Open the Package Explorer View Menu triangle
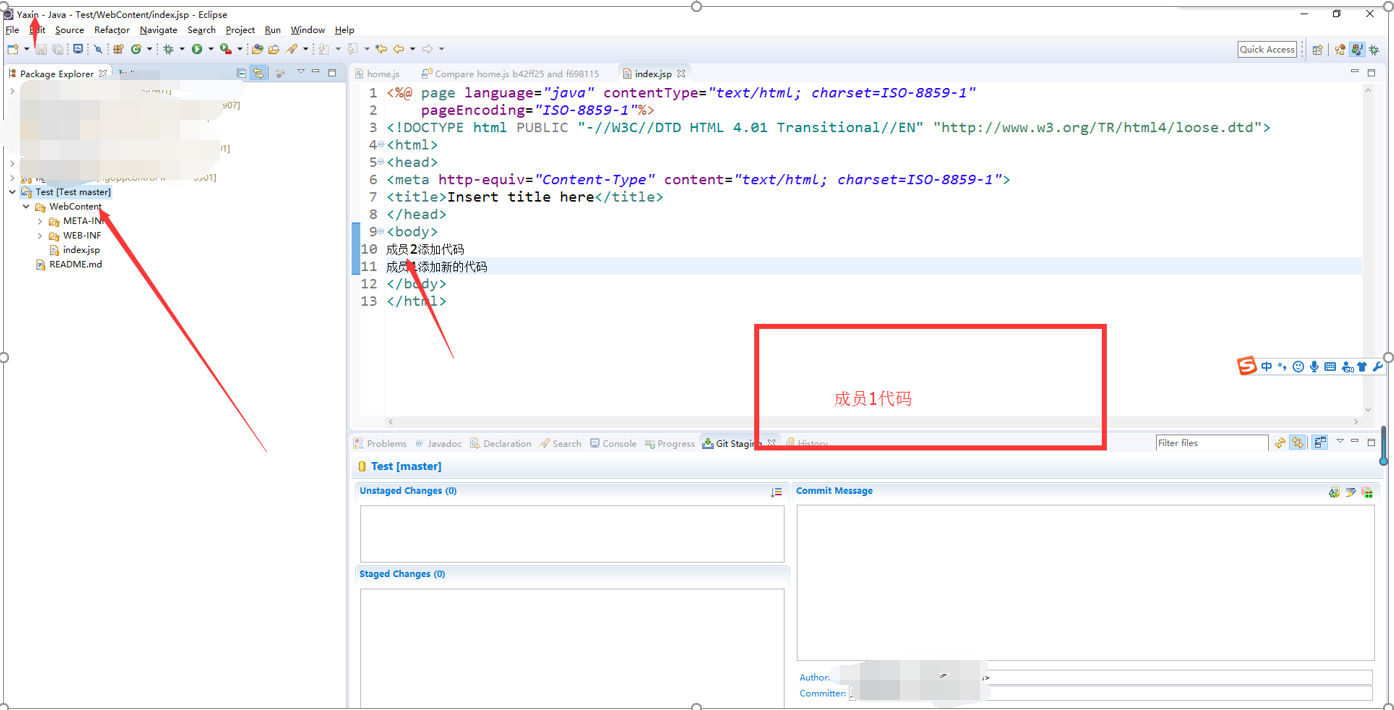Screen dimensions: 1394x710 coord(300,72)
